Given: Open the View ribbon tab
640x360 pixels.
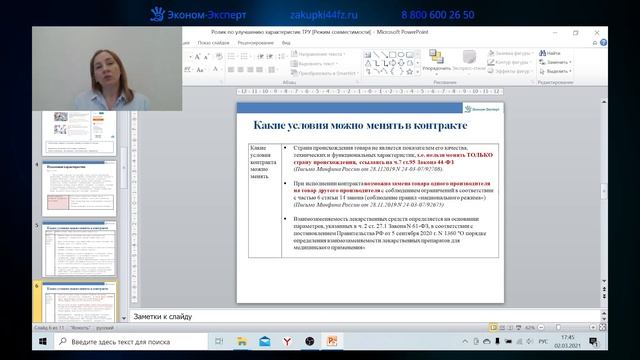Looking at the screenshot, I should [286, 42].
